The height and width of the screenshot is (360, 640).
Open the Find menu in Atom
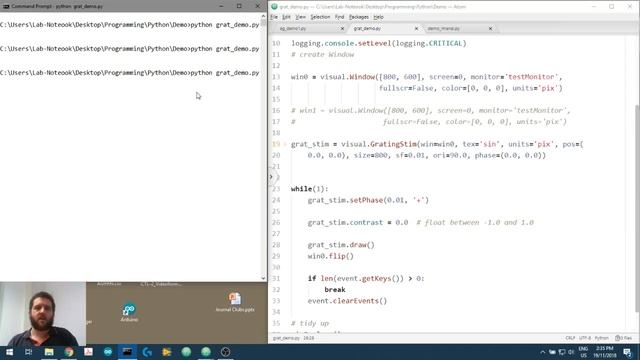[339, 17]
